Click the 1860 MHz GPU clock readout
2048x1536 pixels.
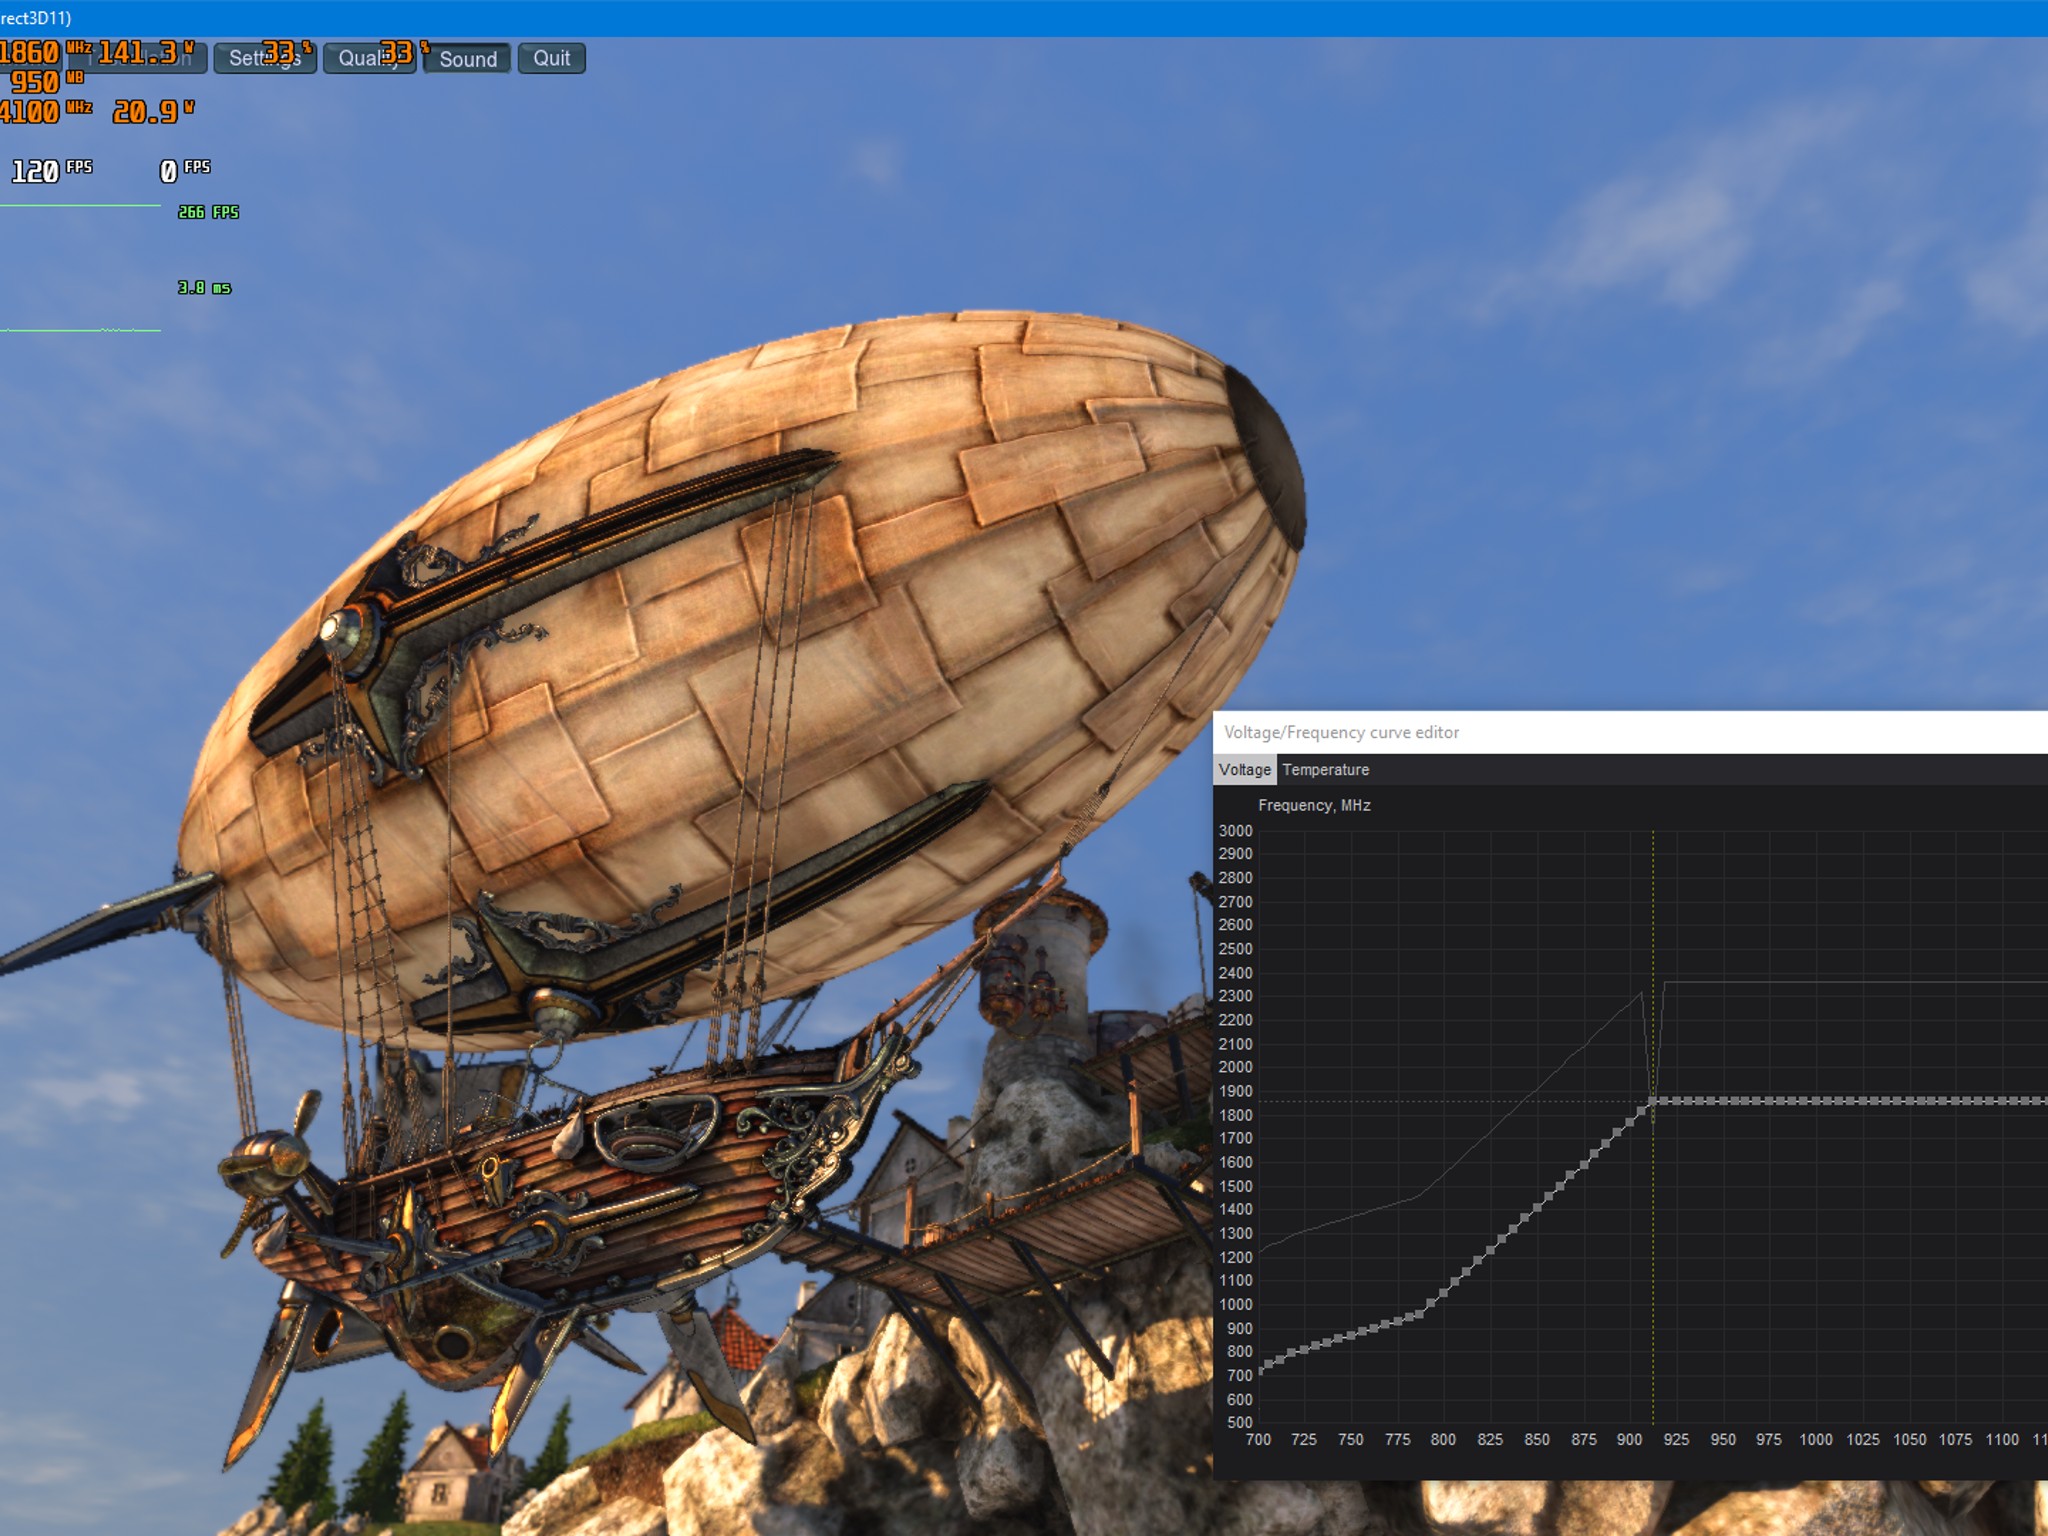(x=44, y=52)
